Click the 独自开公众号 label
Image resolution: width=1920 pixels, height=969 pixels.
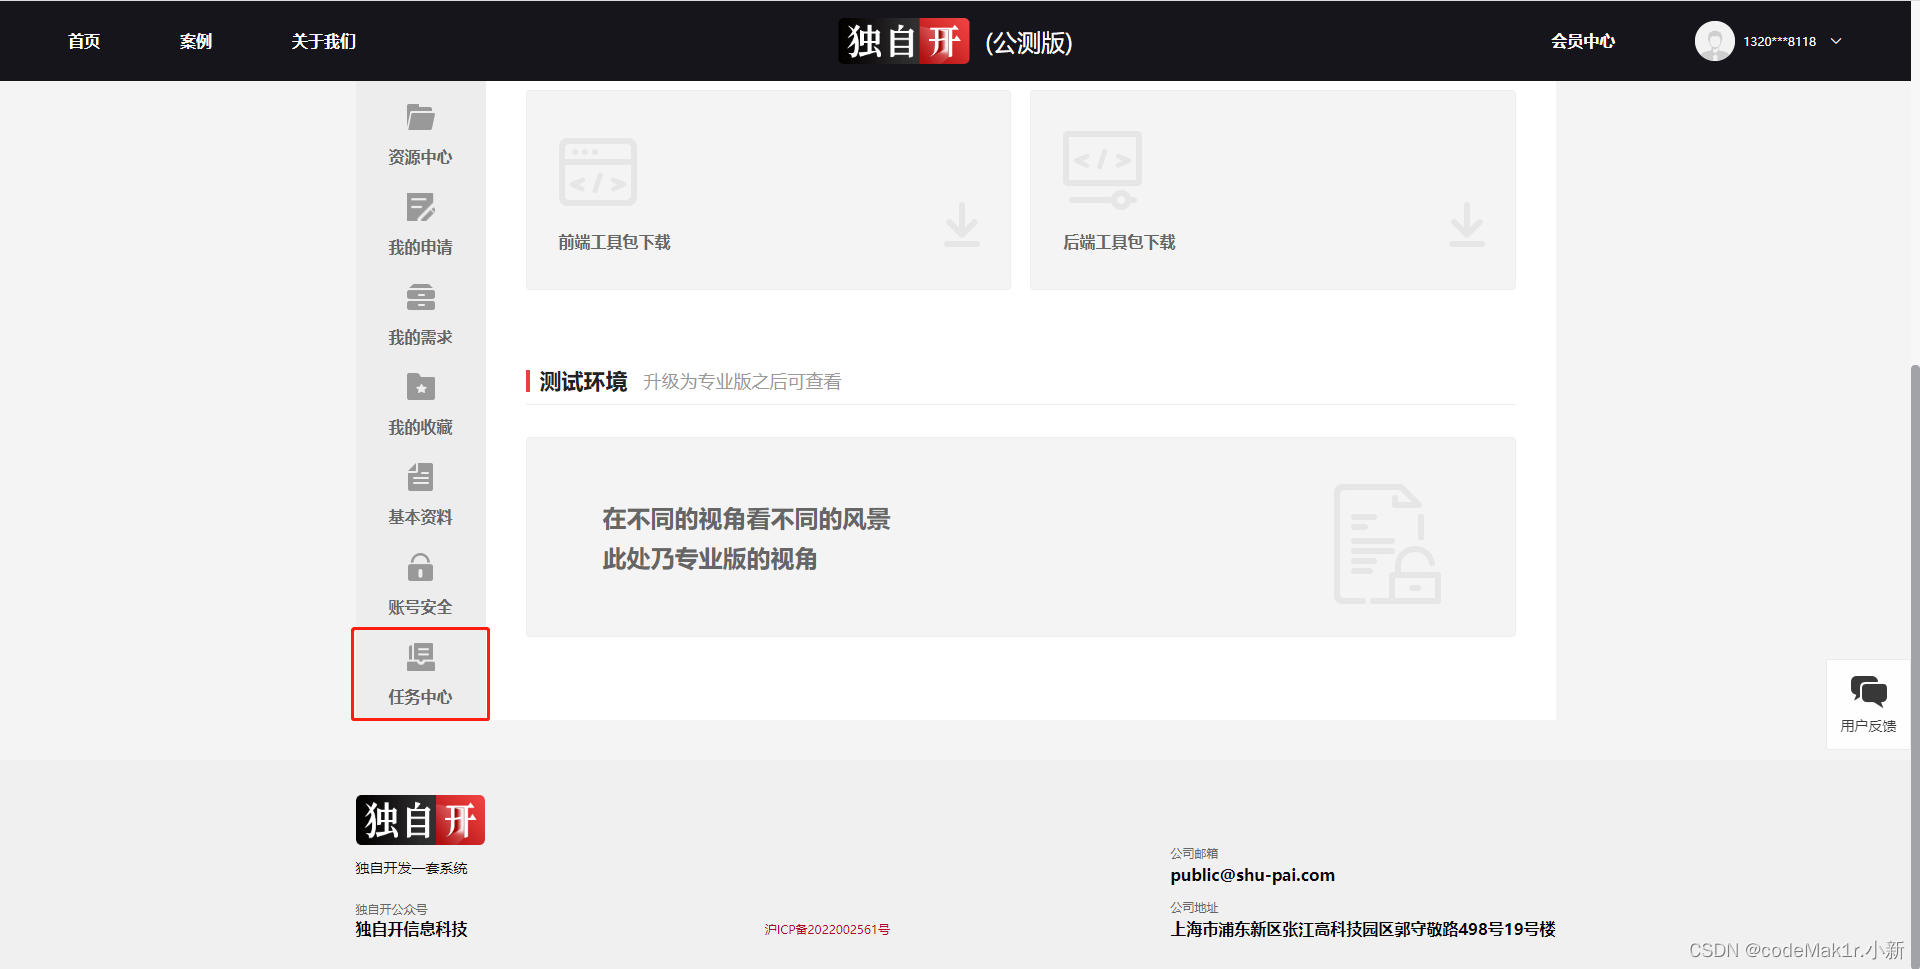point(391,909)
